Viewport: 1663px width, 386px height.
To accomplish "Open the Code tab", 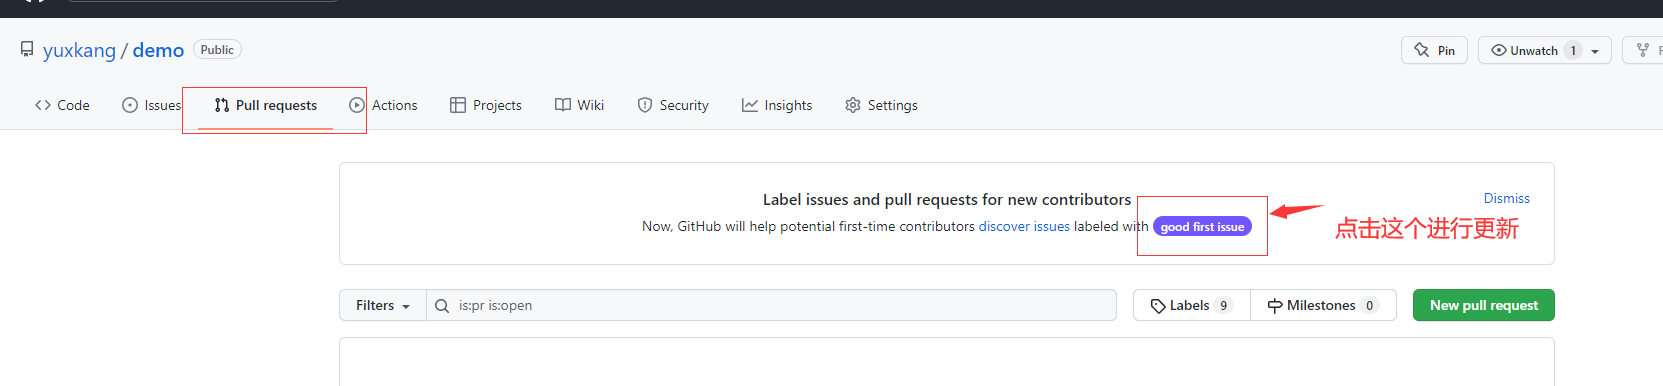I will coord(62,105).
